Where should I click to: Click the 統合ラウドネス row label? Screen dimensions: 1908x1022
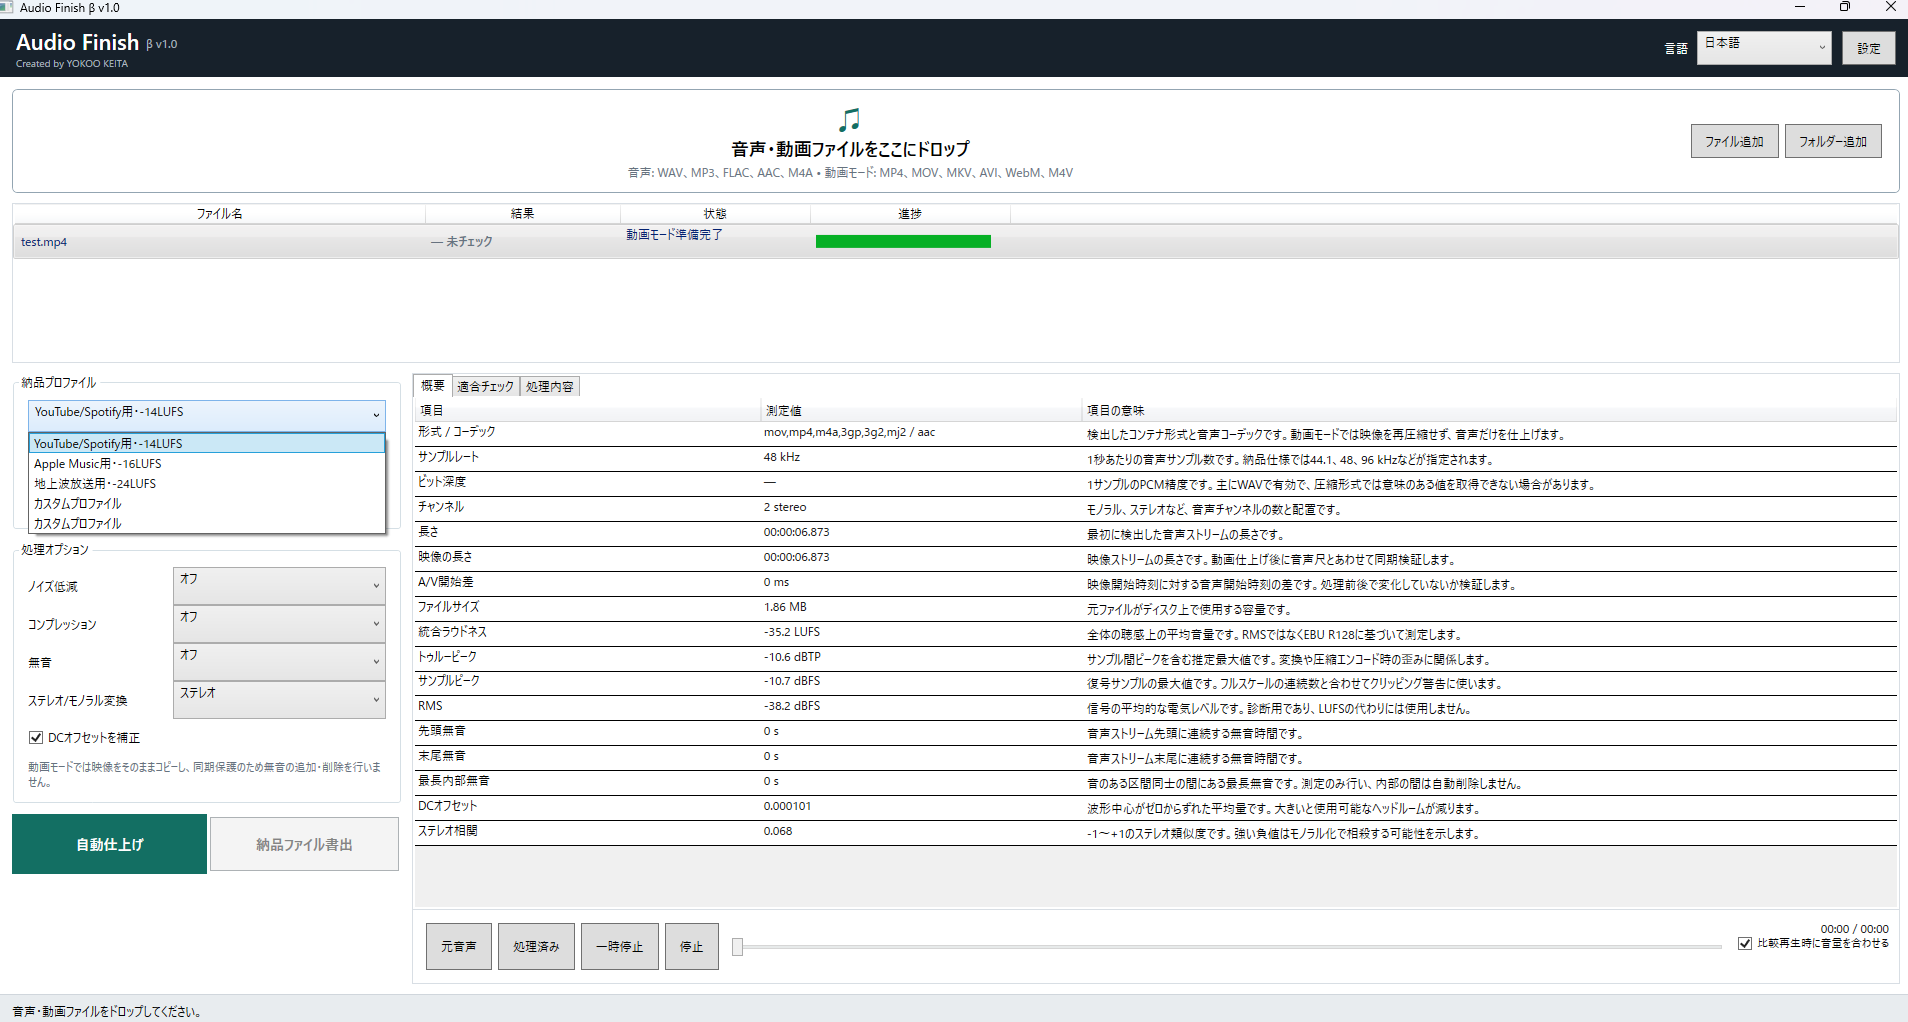(452, 632)
